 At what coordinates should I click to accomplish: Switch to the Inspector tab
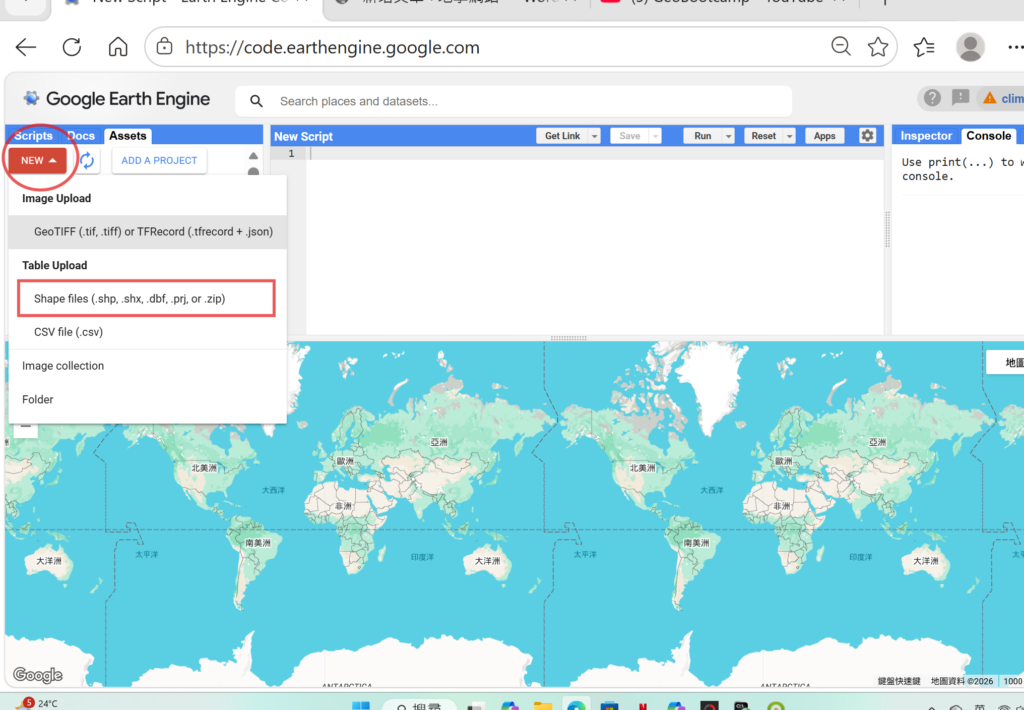(x=926, y=136)
